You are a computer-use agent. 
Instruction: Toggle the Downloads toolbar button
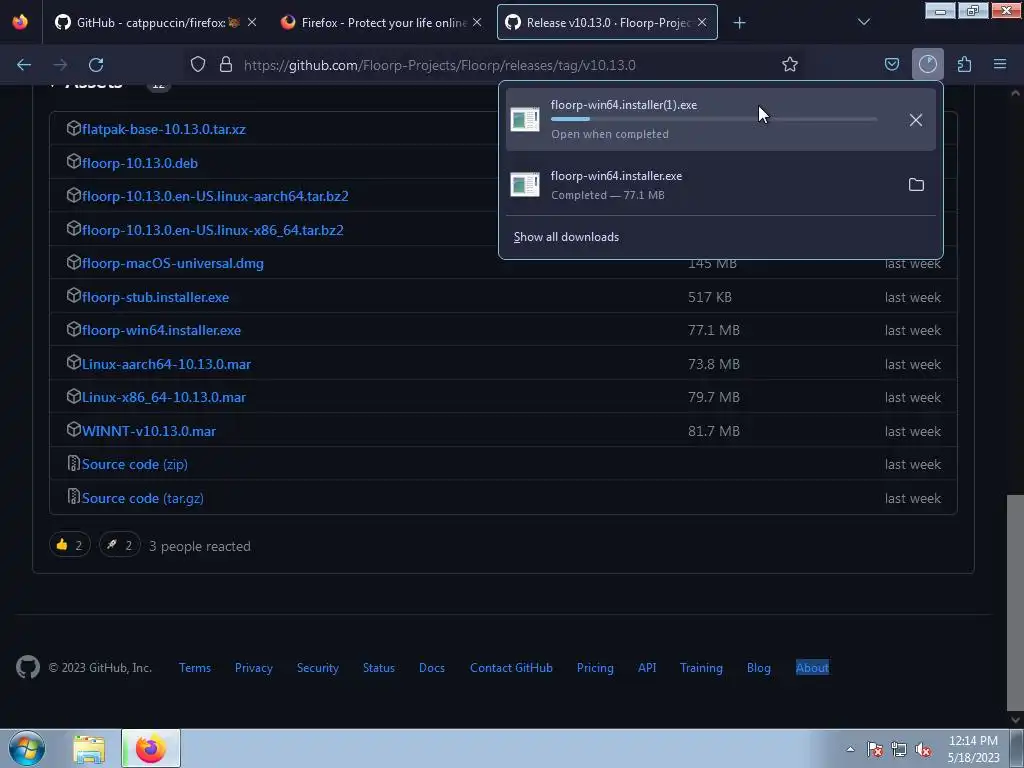point(927,64)
